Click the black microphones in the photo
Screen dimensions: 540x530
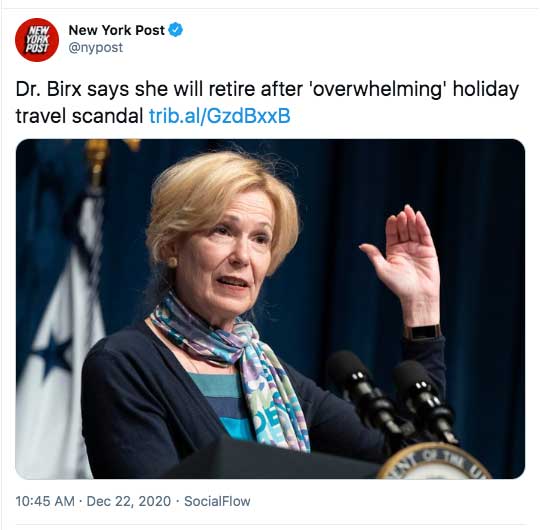tap(389, 396)
